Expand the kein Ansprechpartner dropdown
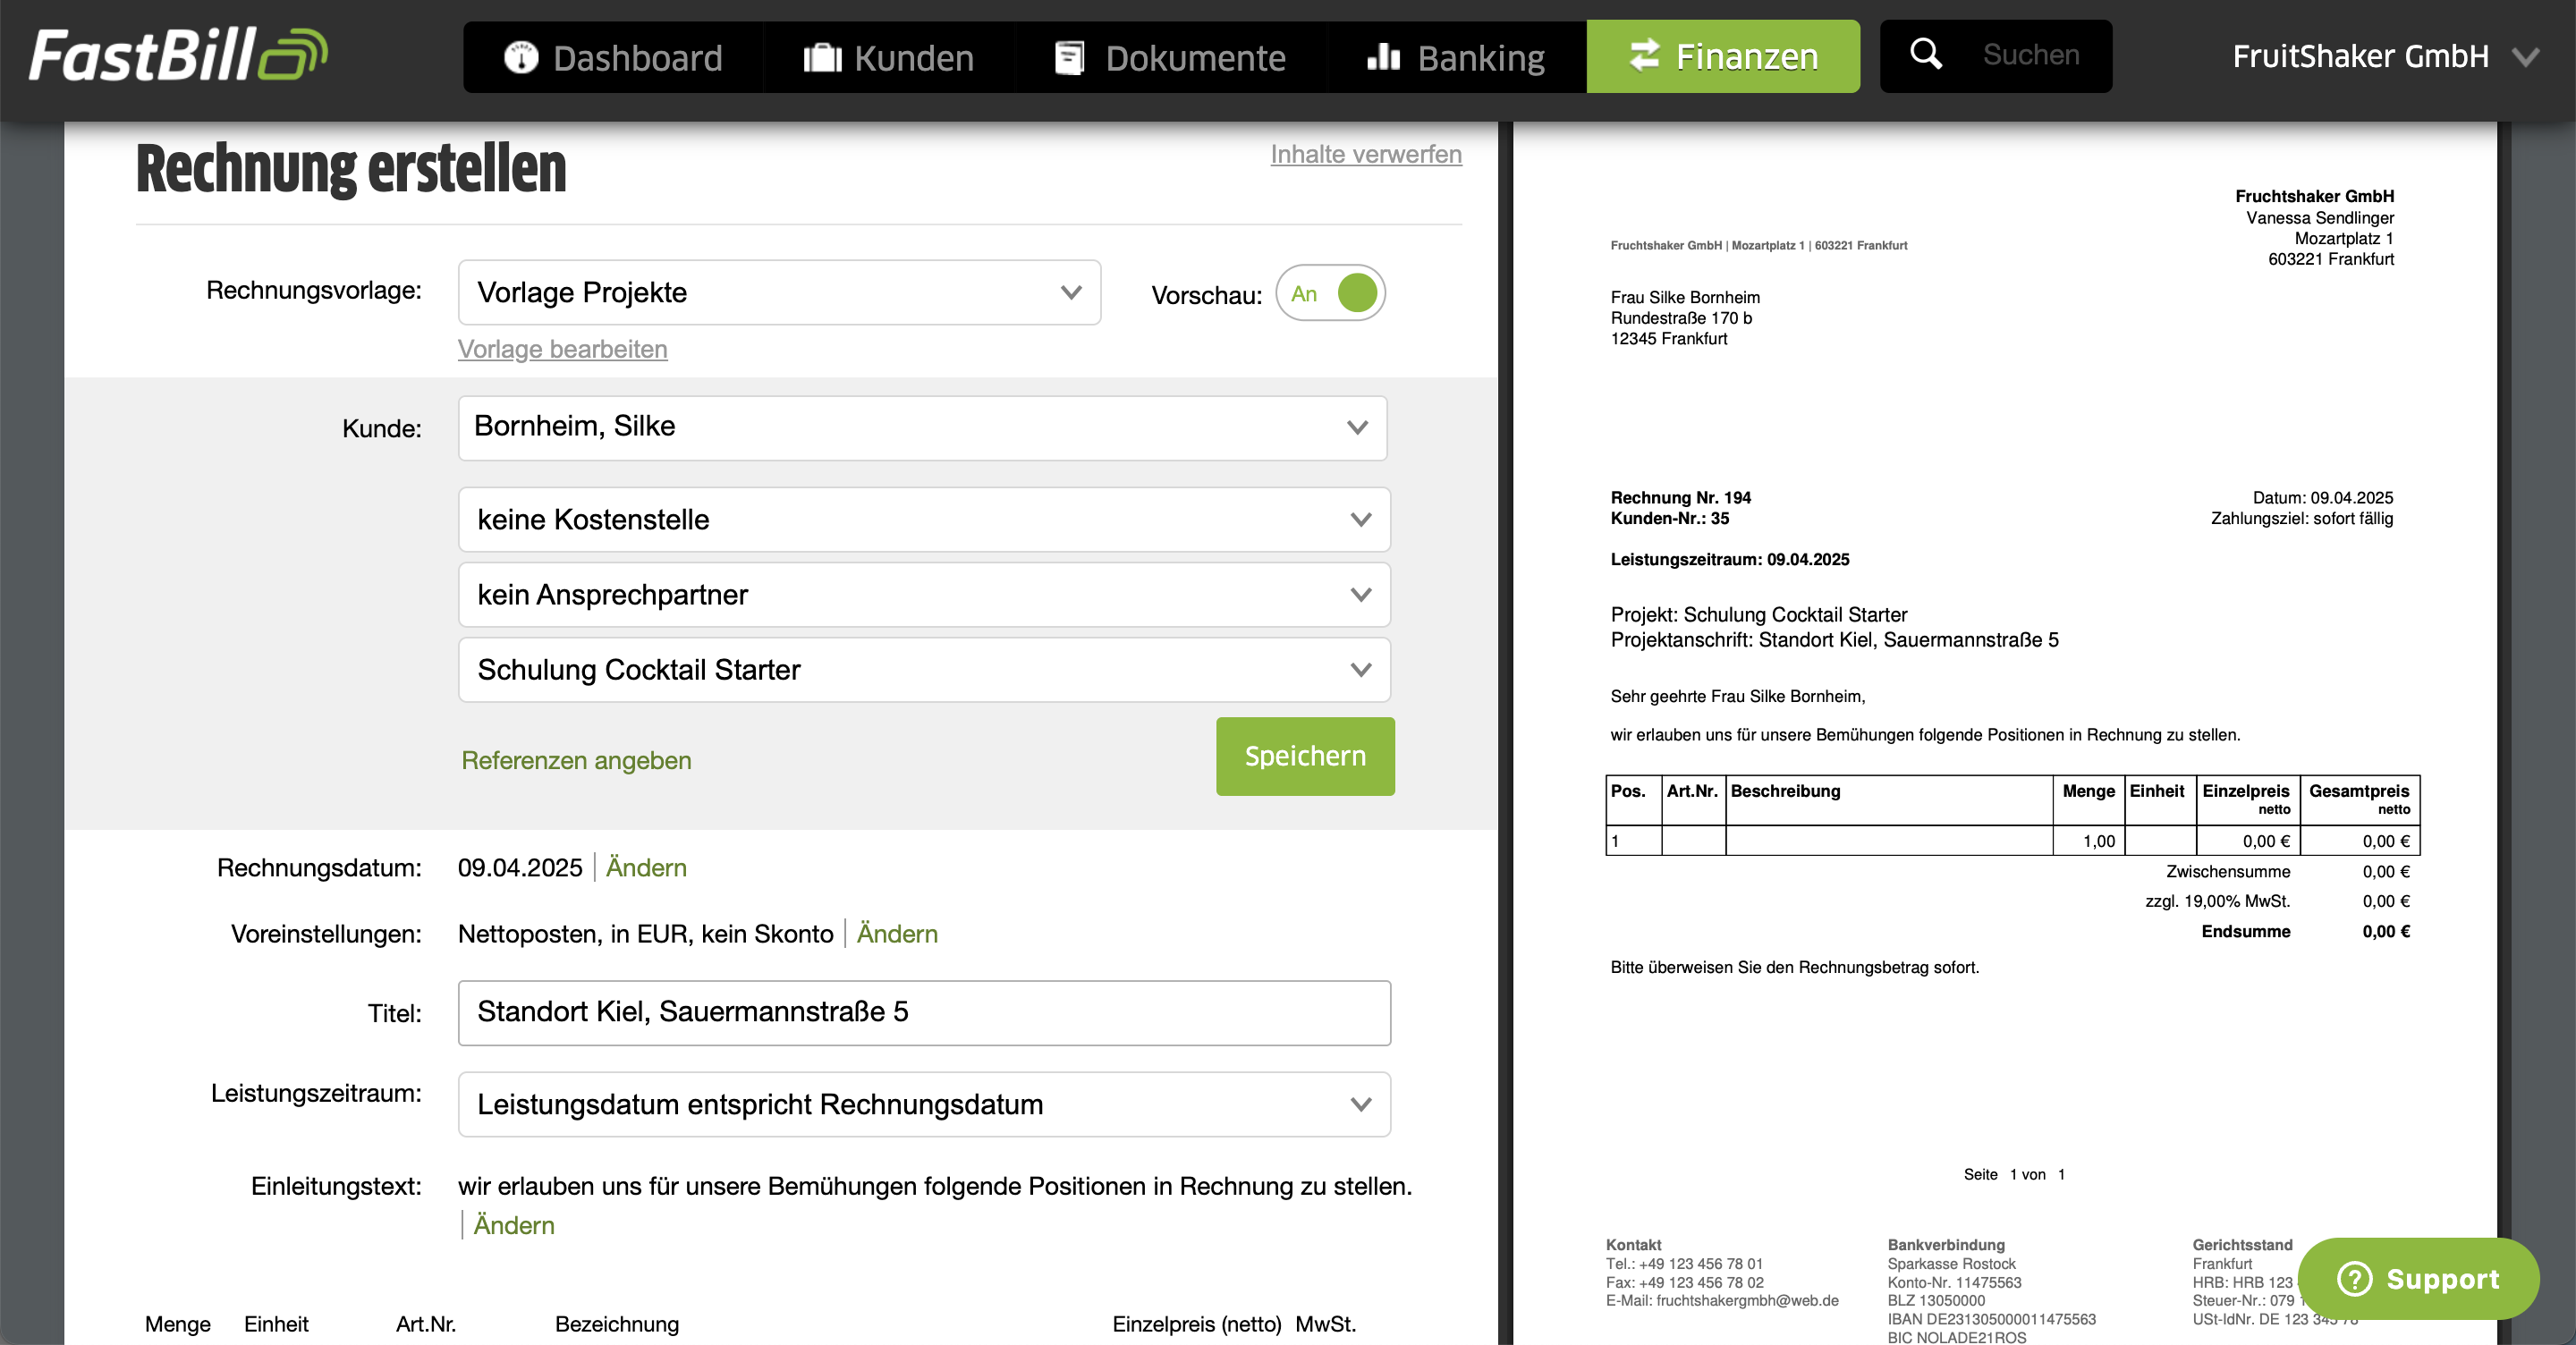Screen dimensions: 2576x1345 tap(924, 594)
